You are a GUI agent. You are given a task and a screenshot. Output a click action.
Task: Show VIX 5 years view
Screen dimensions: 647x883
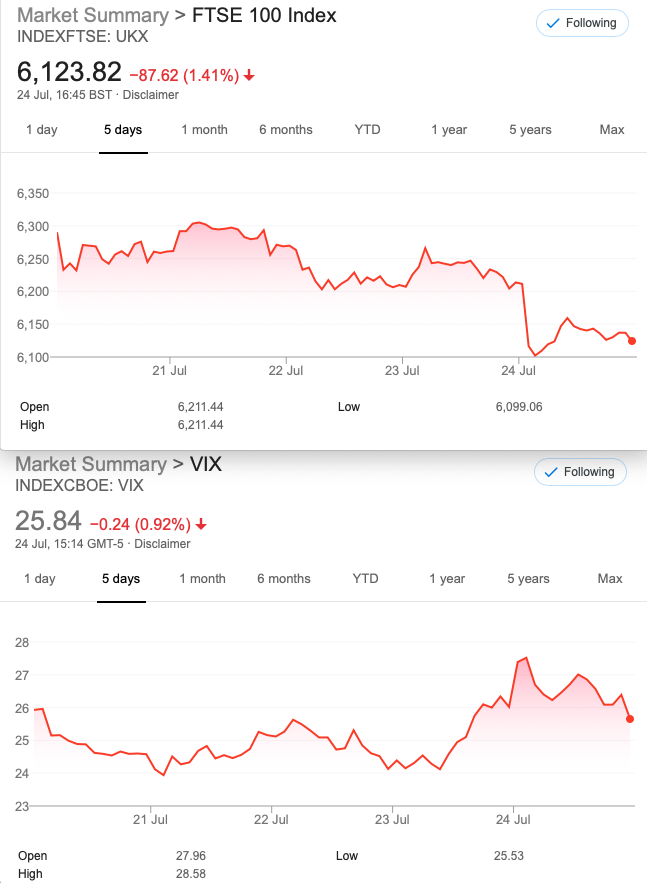click(x=528, y=578)
